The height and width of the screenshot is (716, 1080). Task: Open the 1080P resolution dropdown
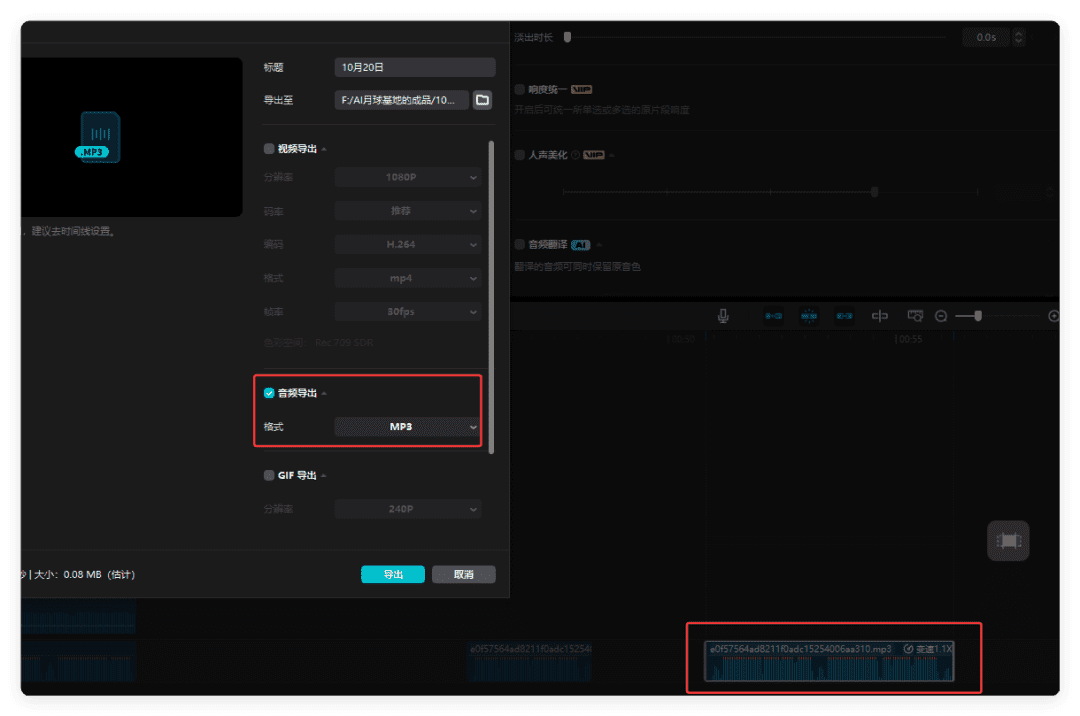[x=408, y=177]
